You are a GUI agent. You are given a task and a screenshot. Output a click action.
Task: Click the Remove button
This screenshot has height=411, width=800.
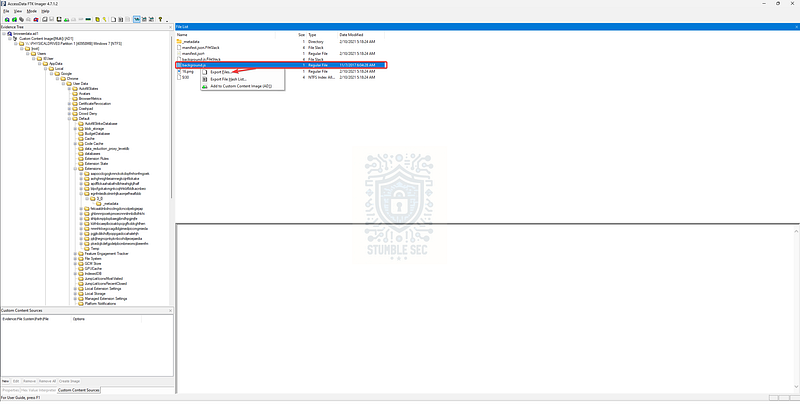point(30,381)
